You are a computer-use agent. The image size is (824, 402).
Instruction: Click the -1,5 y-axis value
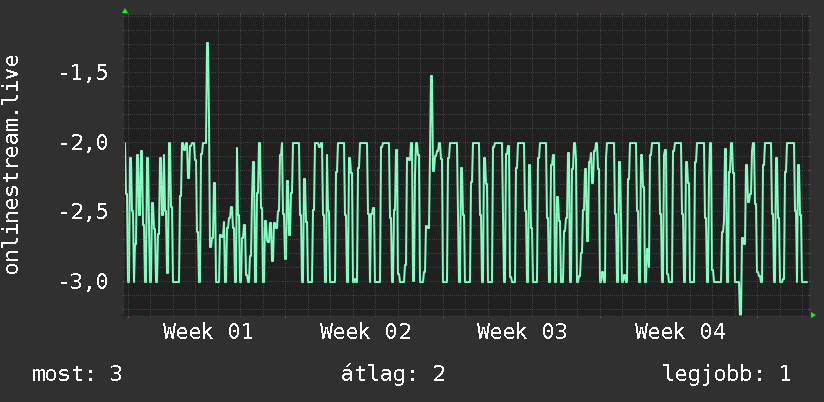click(84, 74)
